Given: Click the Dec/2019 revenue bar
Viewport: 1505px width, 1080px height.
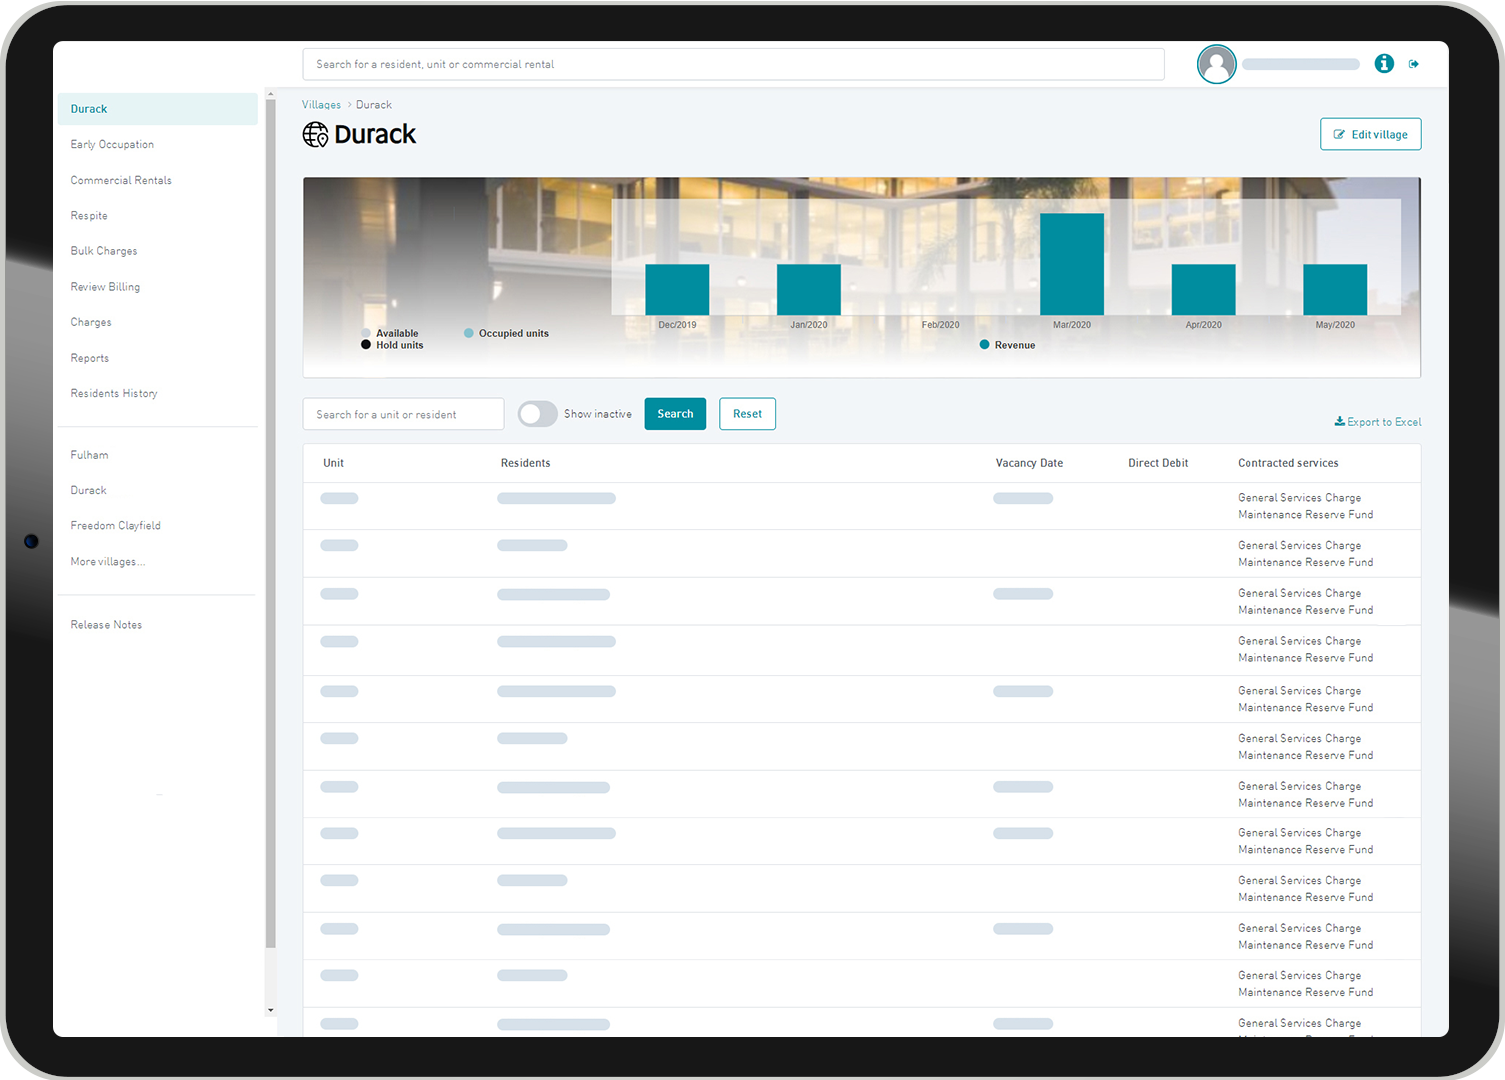Looking at the screenshot, I should (677, 290).
